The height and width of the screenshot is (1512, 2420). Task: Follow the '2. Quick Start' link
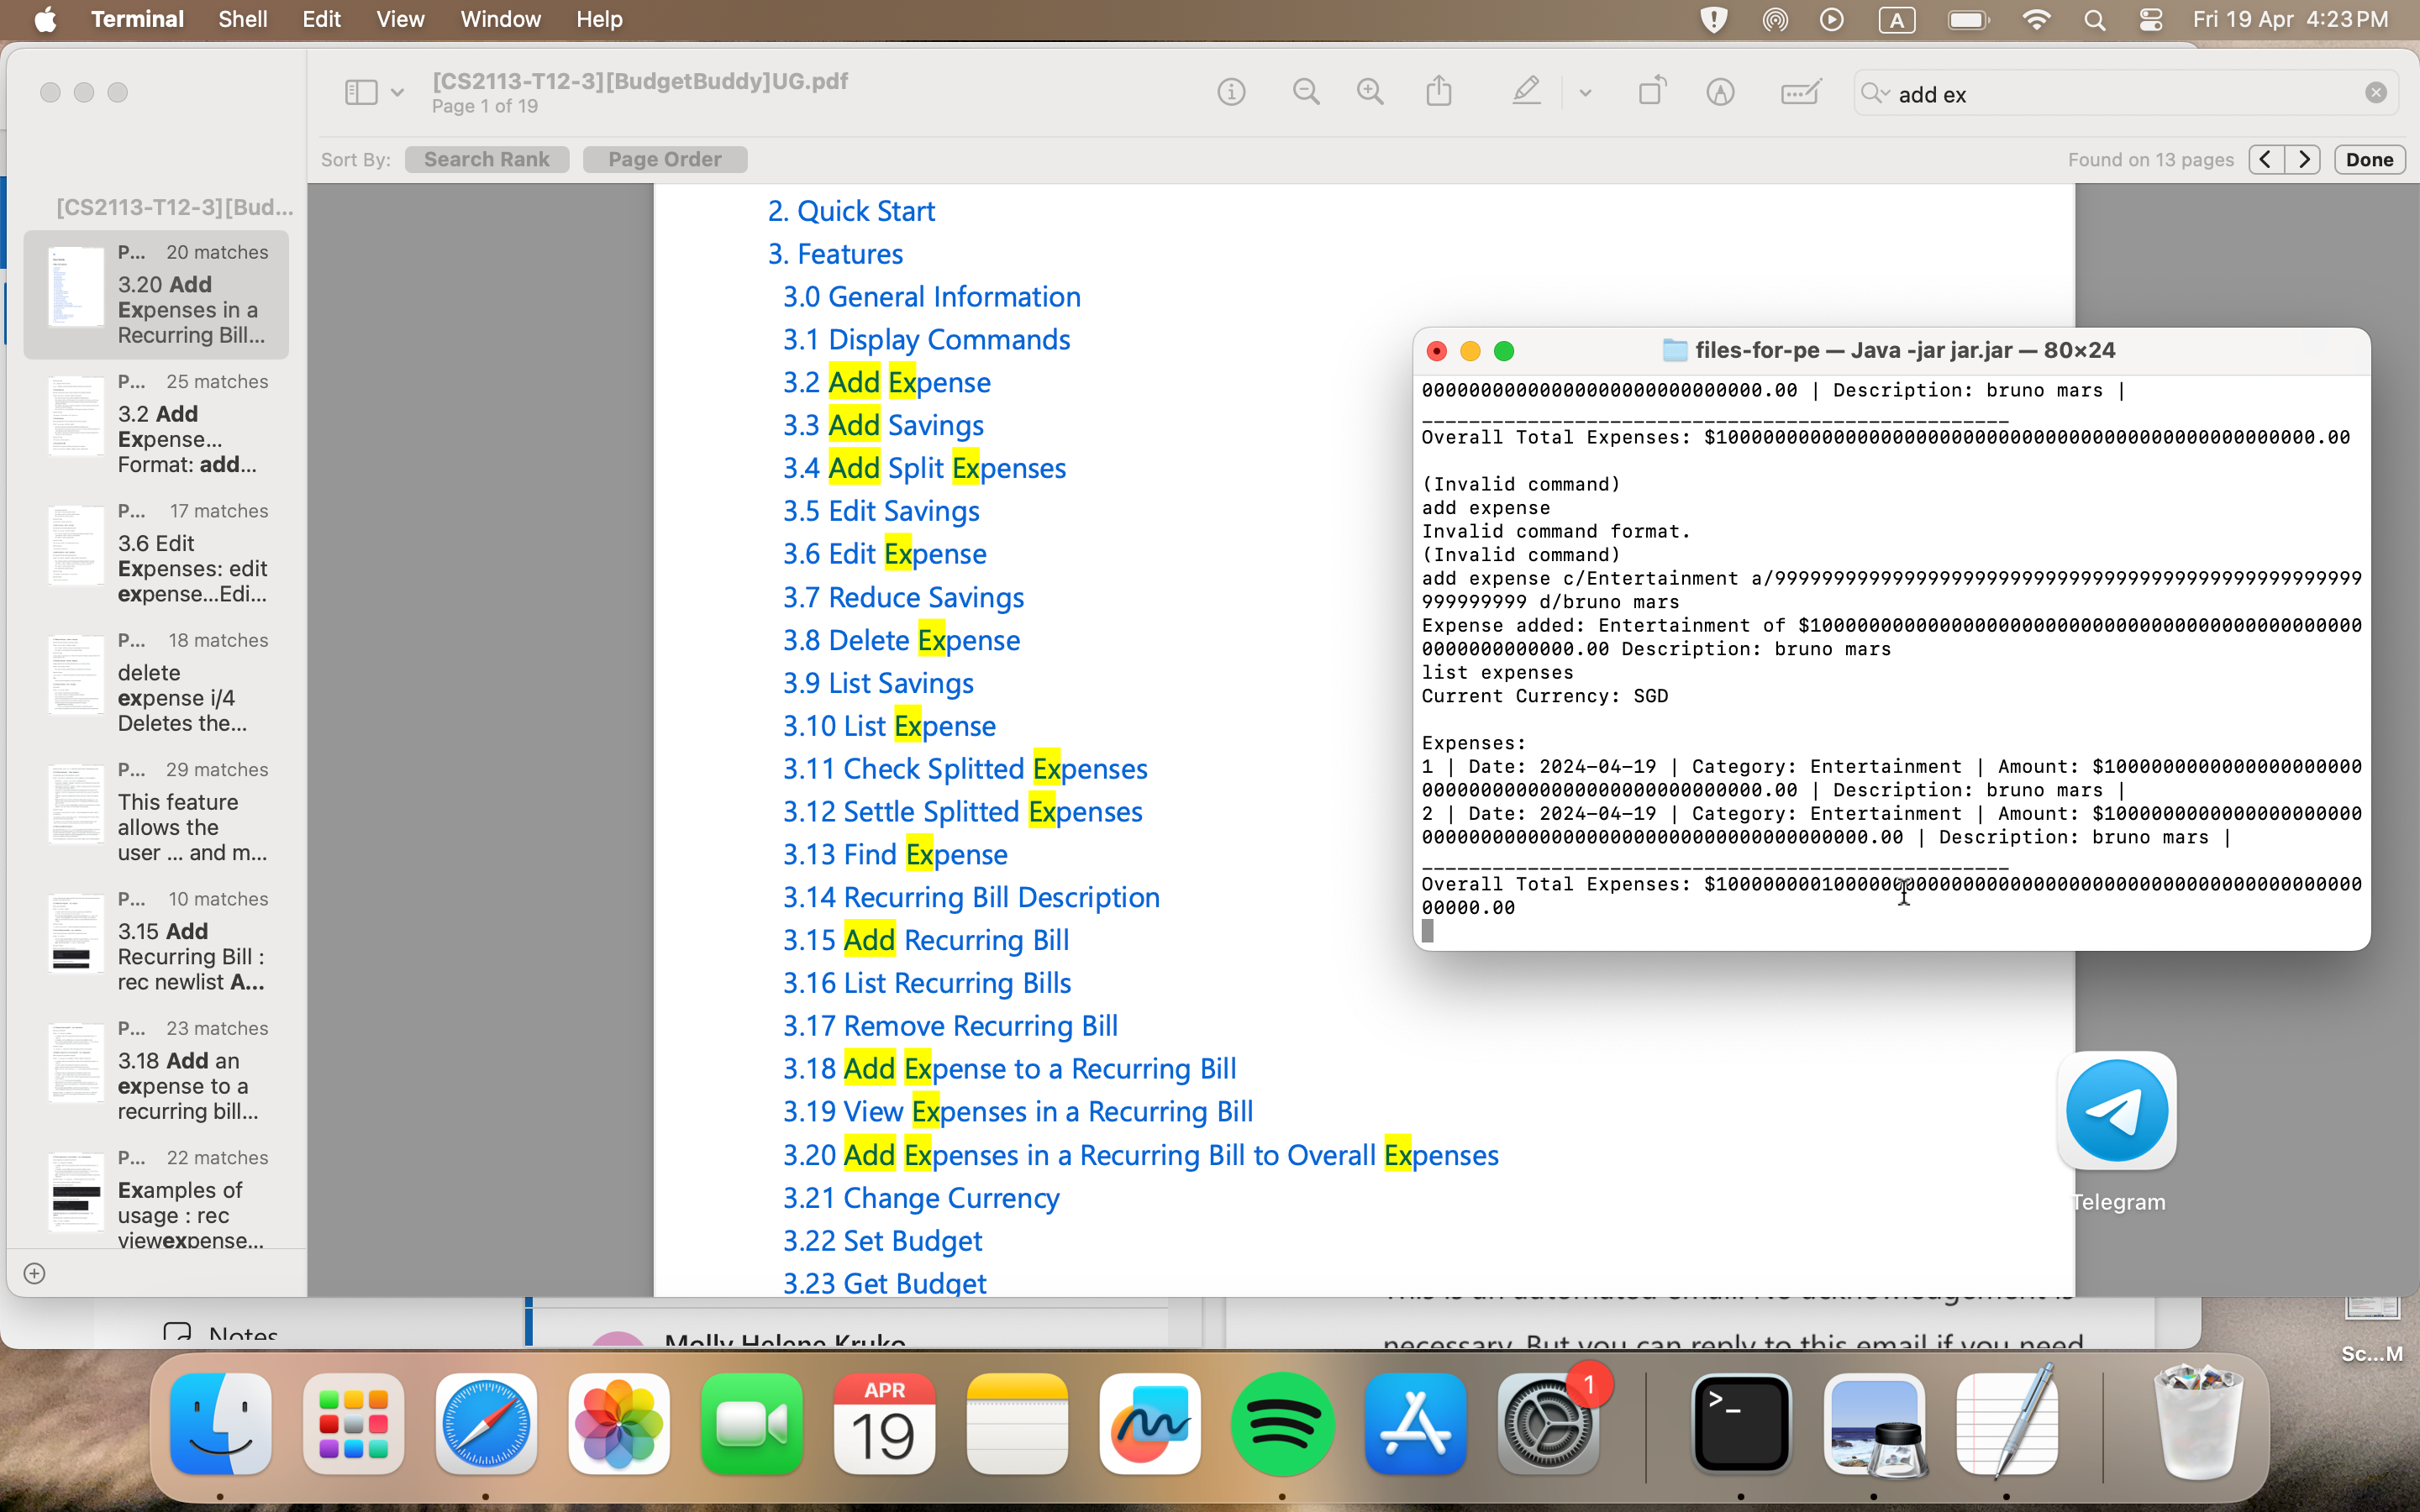click(x=851, y=211)
